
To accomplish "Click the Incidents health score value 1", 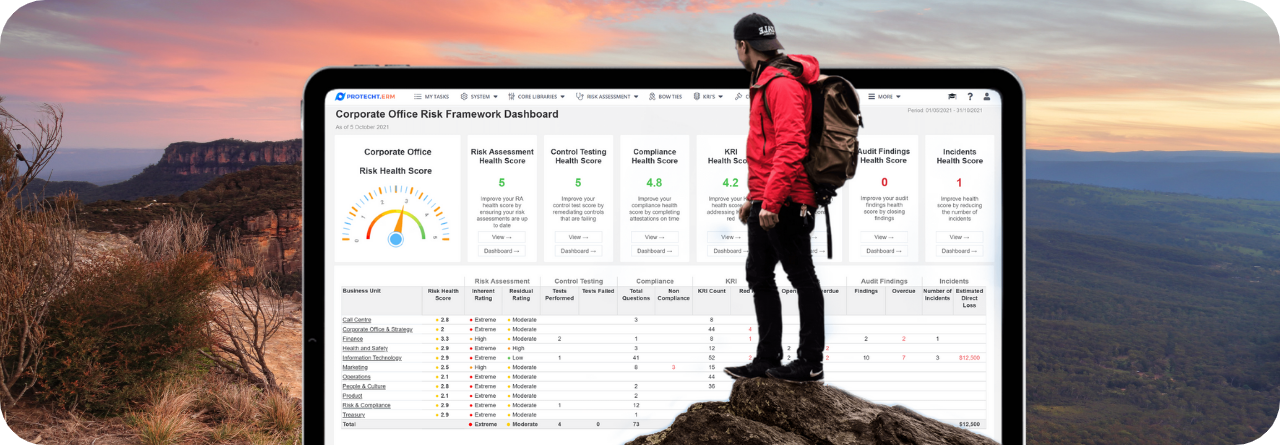I will (959, 182).
